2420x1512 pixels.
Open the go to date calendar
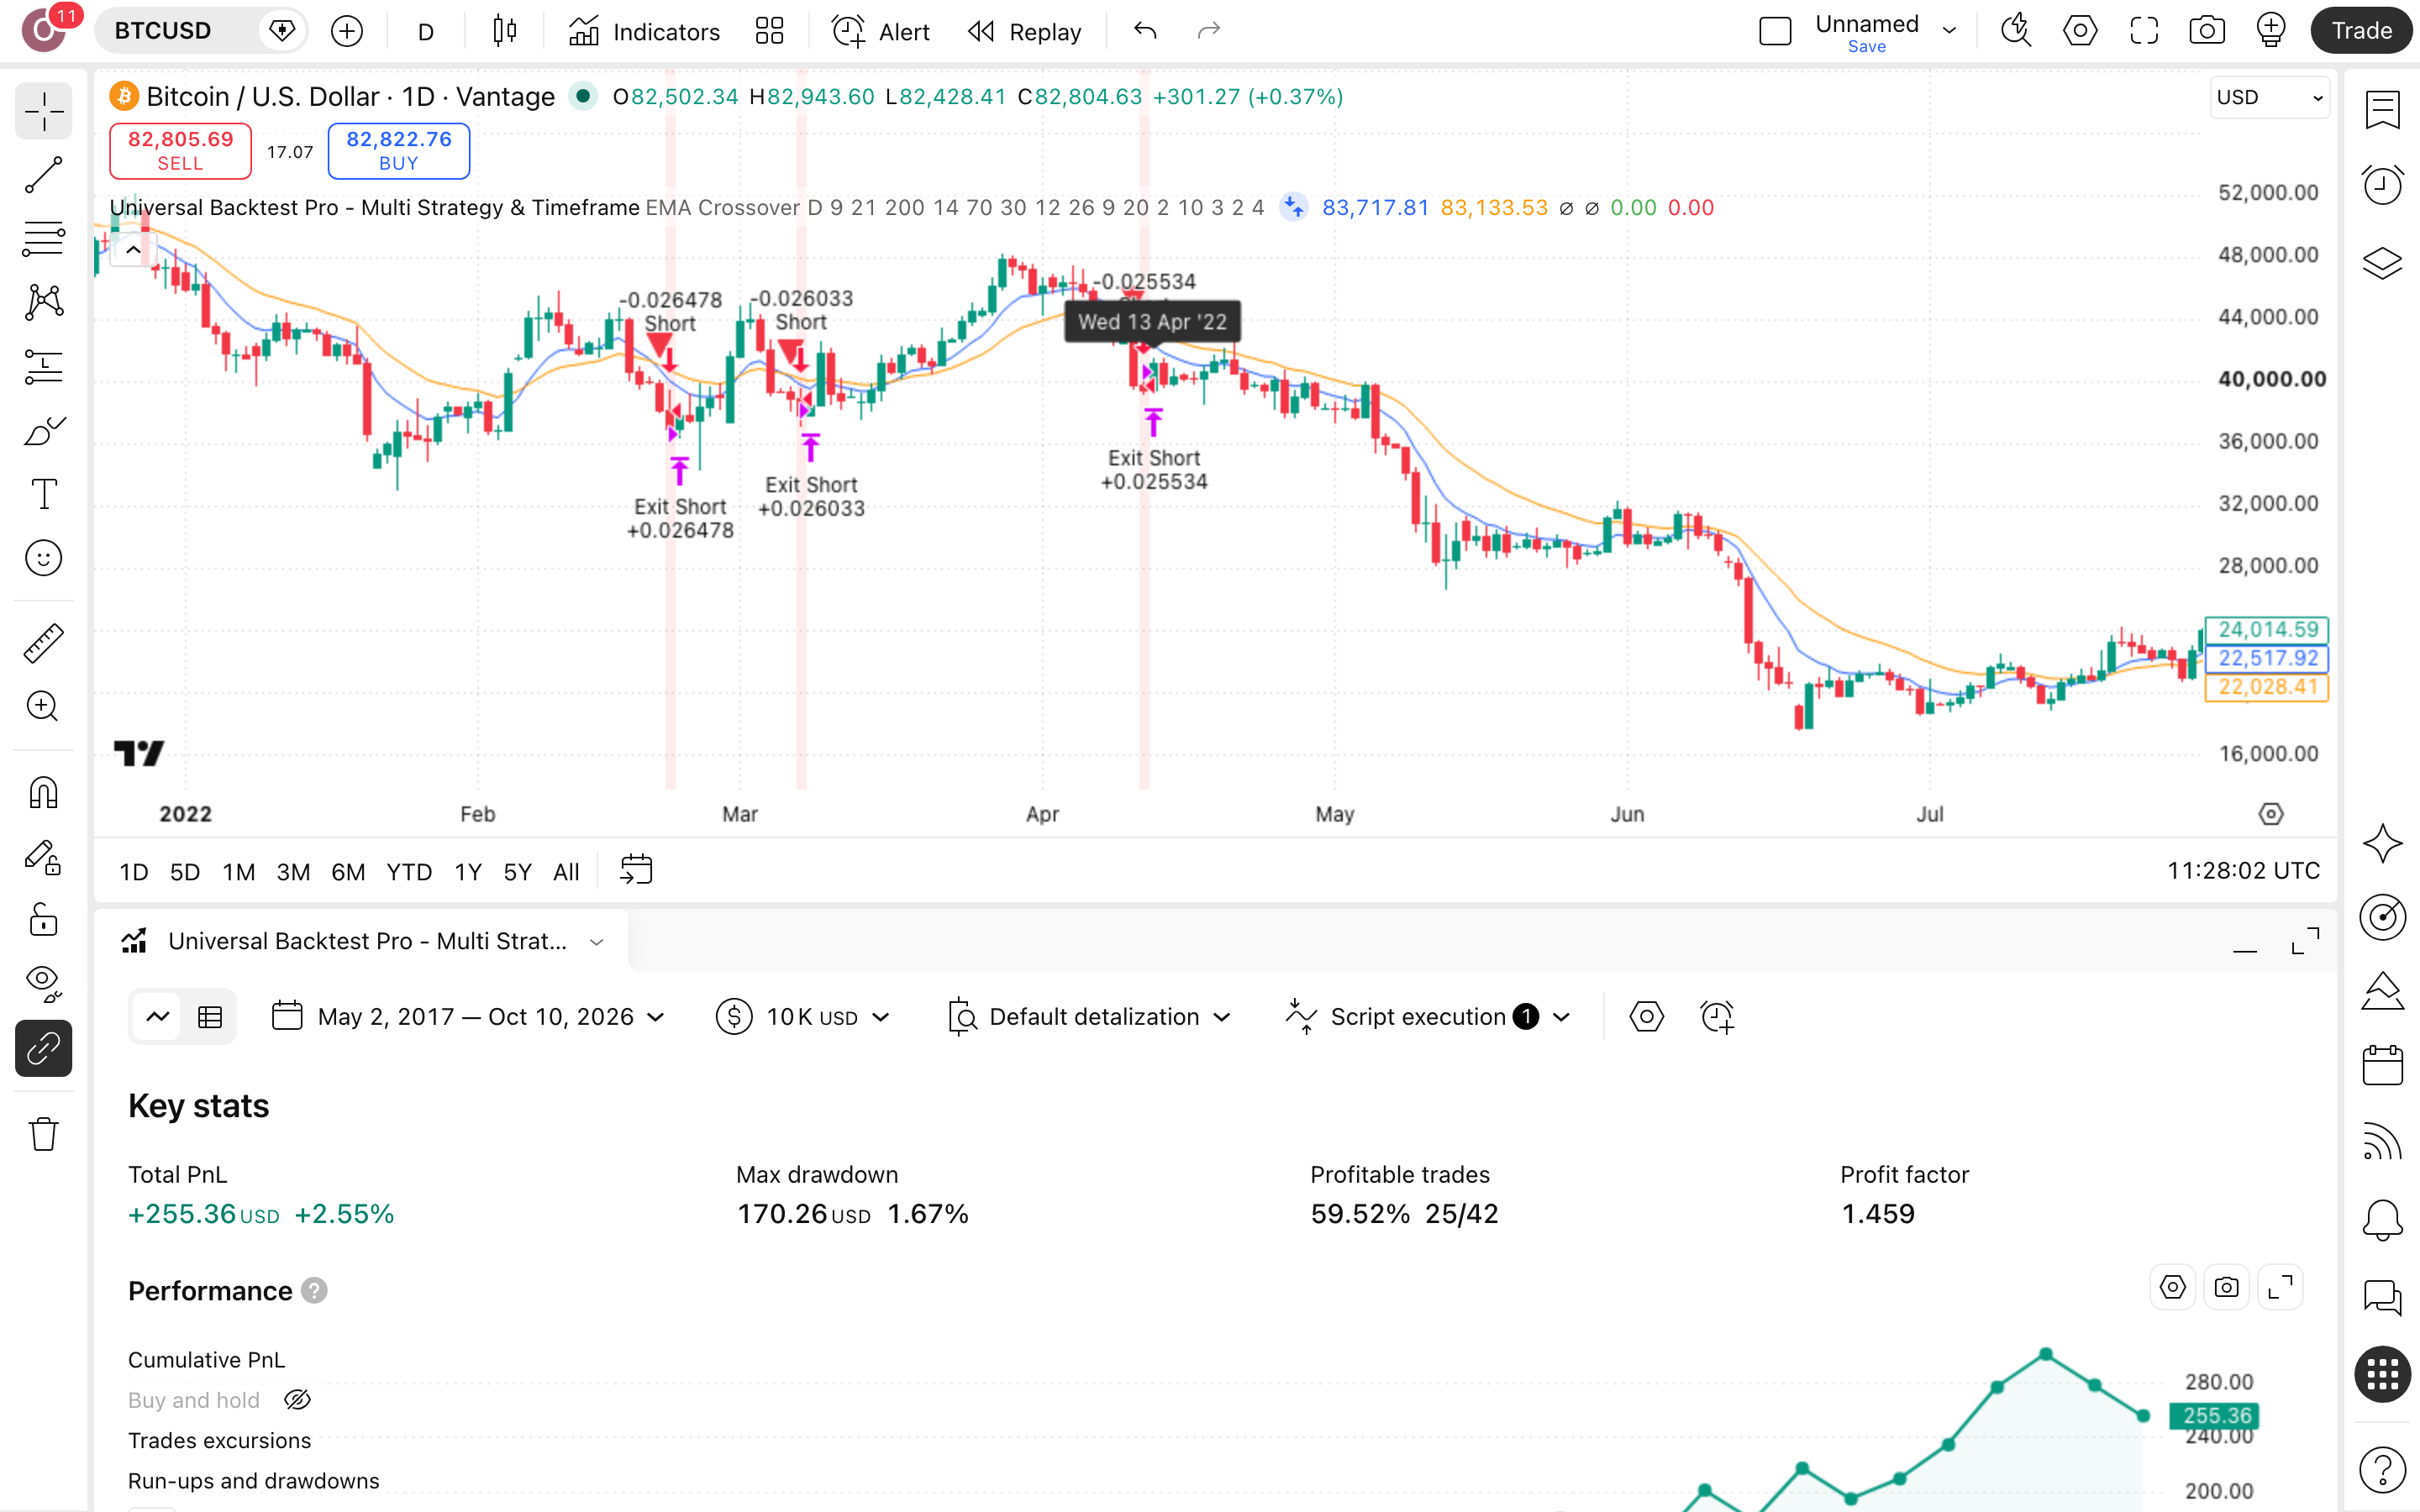click(636, 870)
